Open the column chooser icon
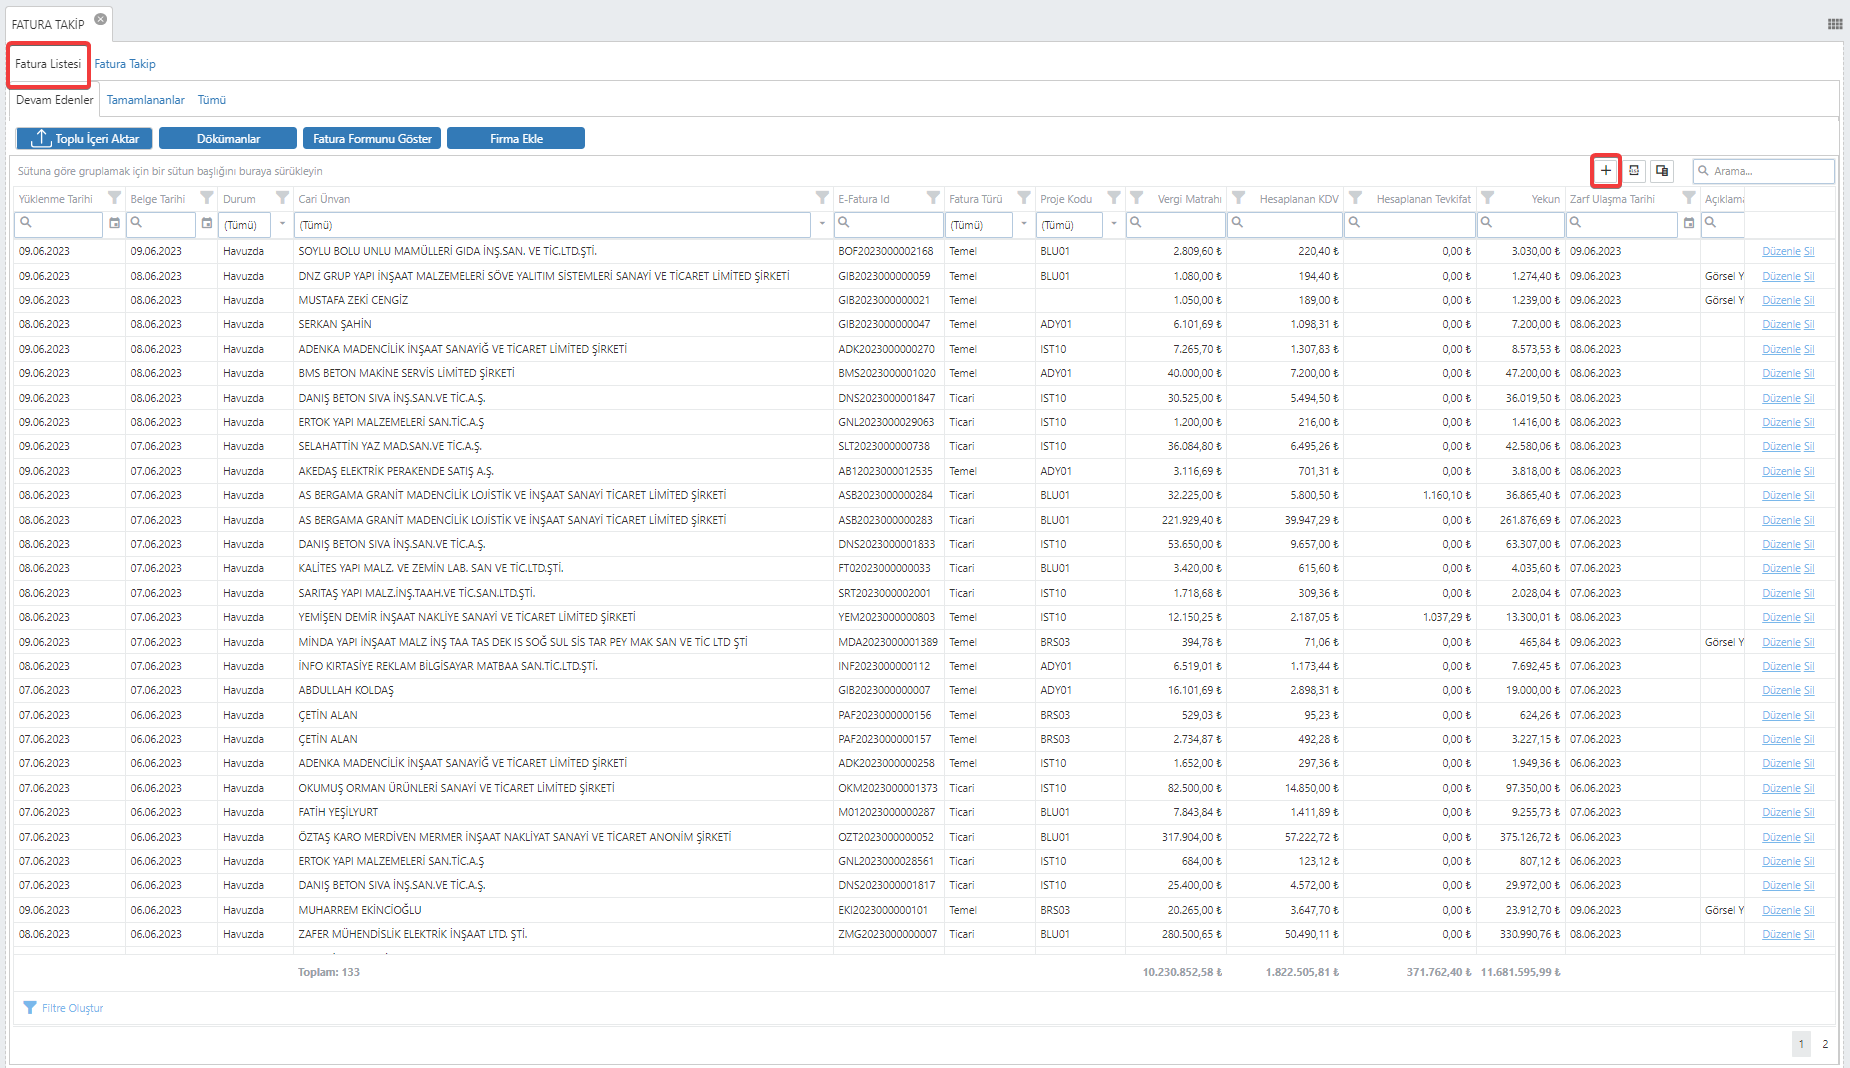1850x1068 pixels. (1662, 171)
